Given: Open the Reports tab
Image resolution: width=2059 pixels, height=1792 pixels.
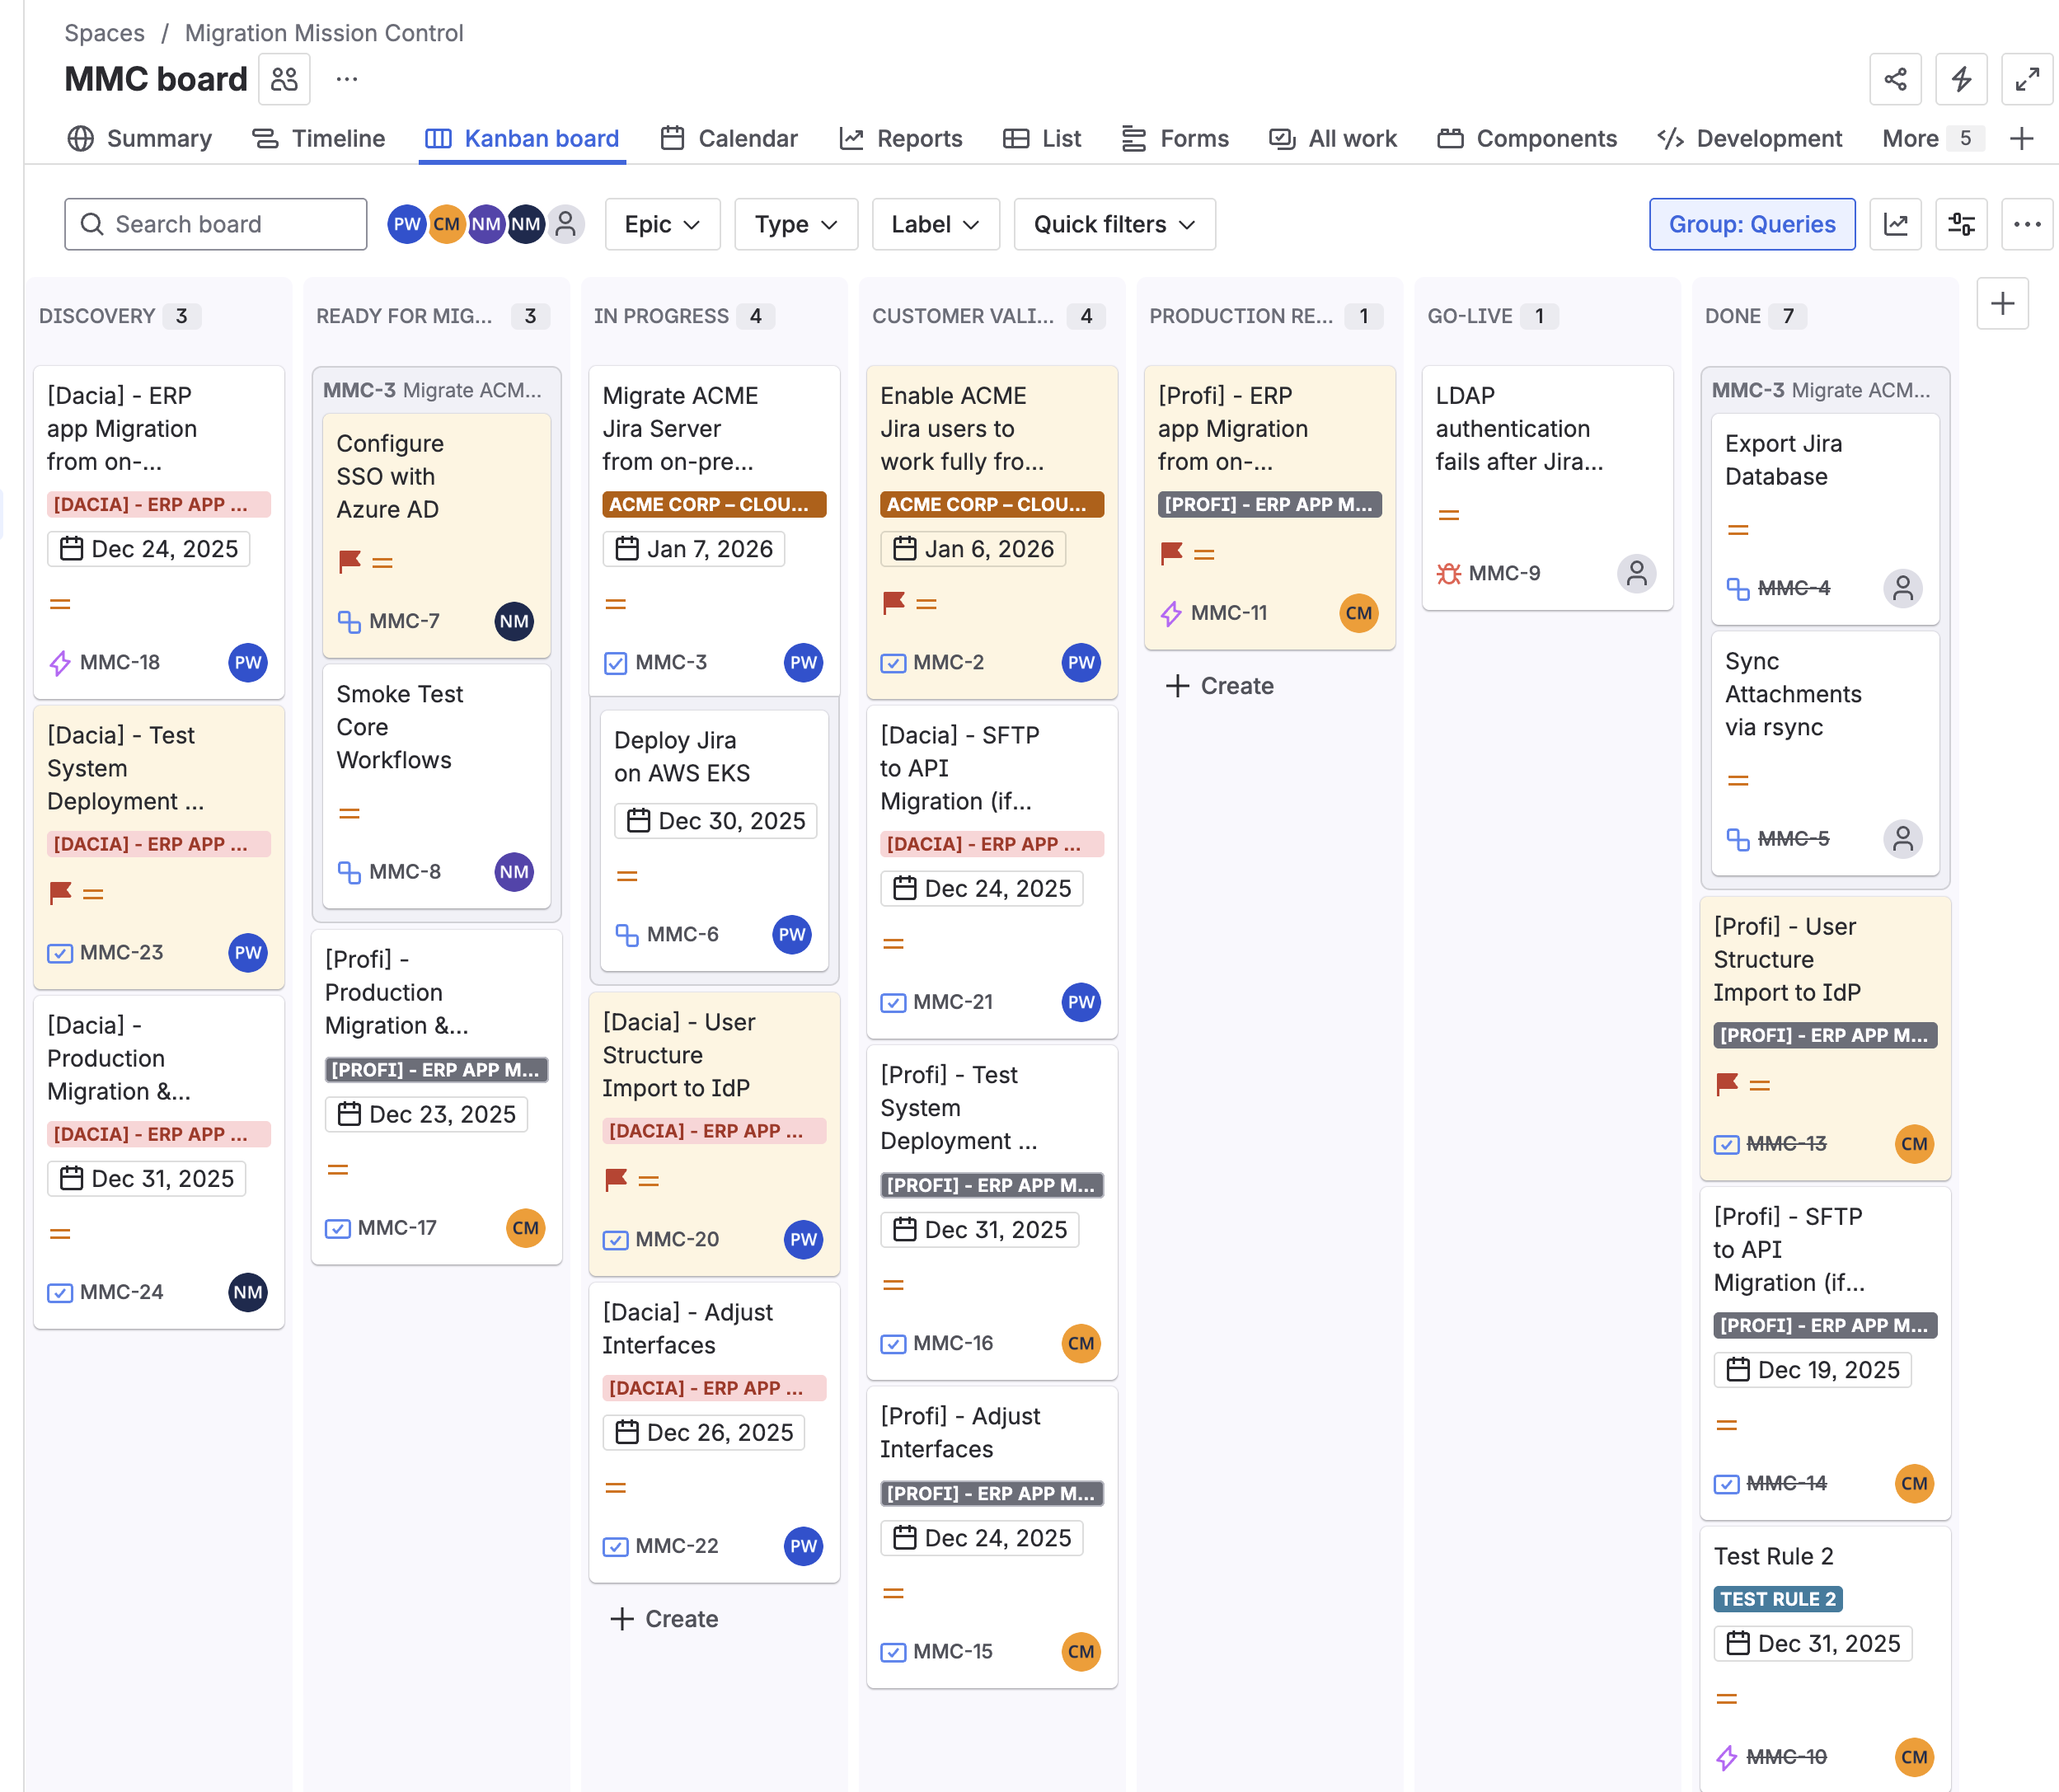Looking at the screenshot, I should 901,138.
